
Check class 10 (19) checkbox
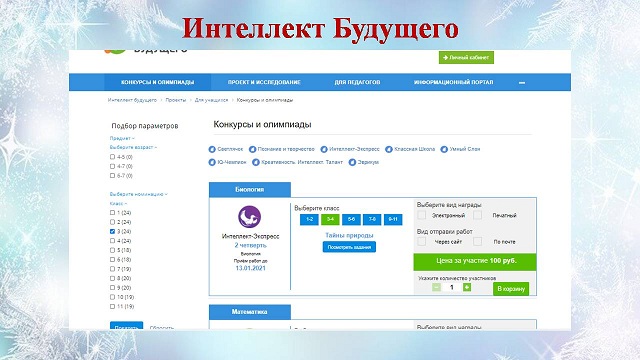(x=112, y=297)
